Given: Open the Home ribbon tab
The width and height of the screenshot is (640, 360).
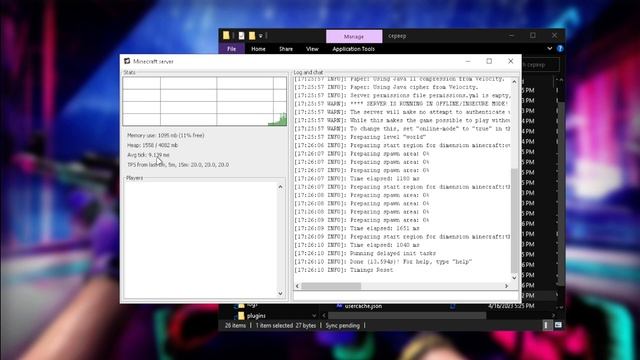Looking at the screenshot, I should [x=258, y=49].
